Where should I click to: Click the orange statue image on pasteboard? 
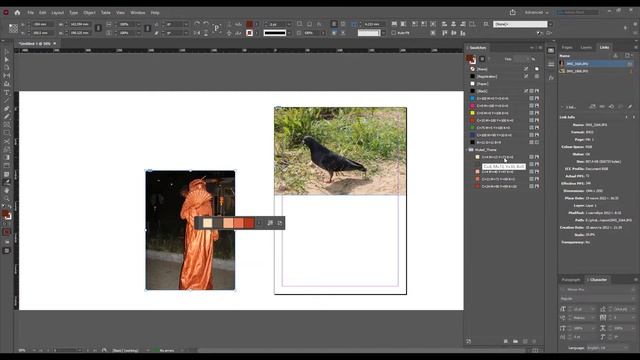click(x=190, y=230)
